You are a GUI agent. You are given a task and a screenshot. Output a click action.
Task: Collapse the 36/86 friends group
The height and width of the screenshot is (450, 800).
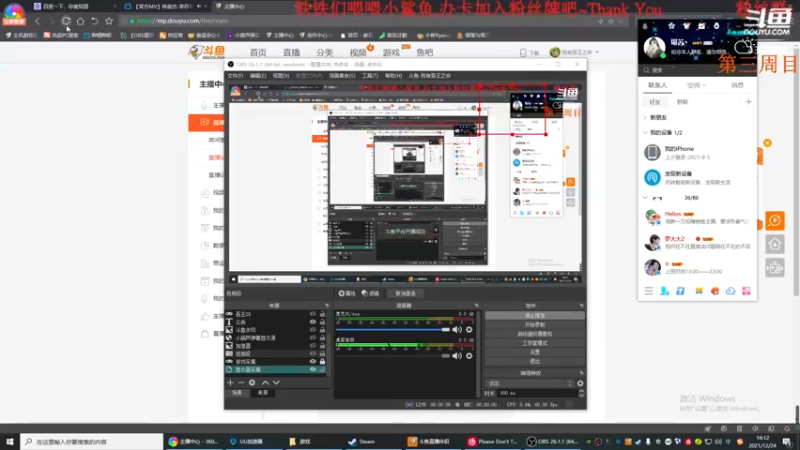645,197
